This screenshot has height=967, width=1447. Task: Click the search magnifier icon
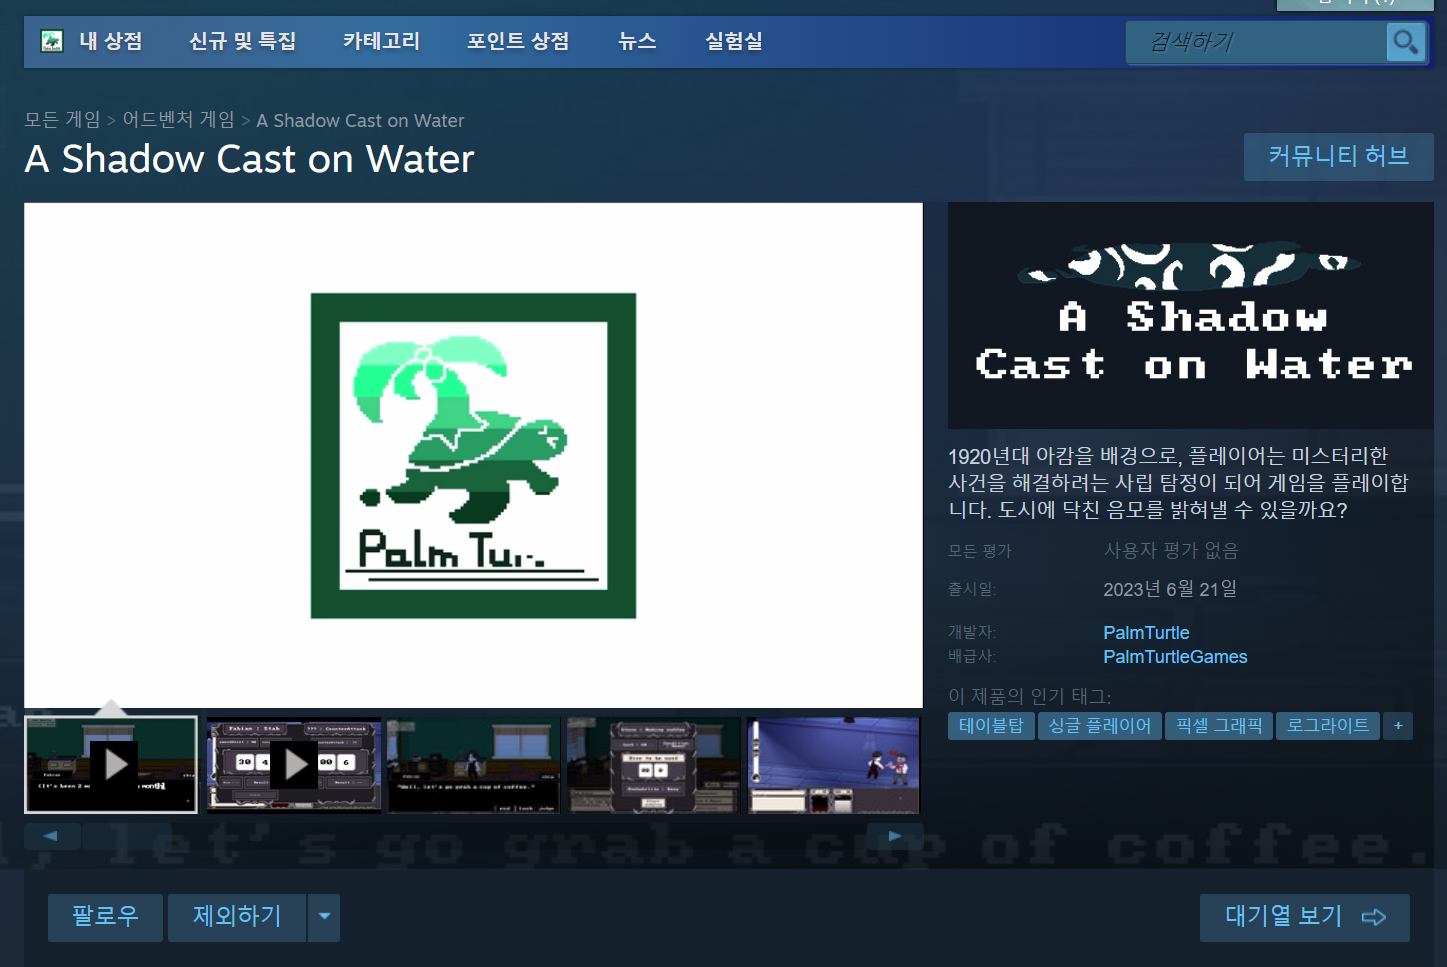tap(1405, 42)
